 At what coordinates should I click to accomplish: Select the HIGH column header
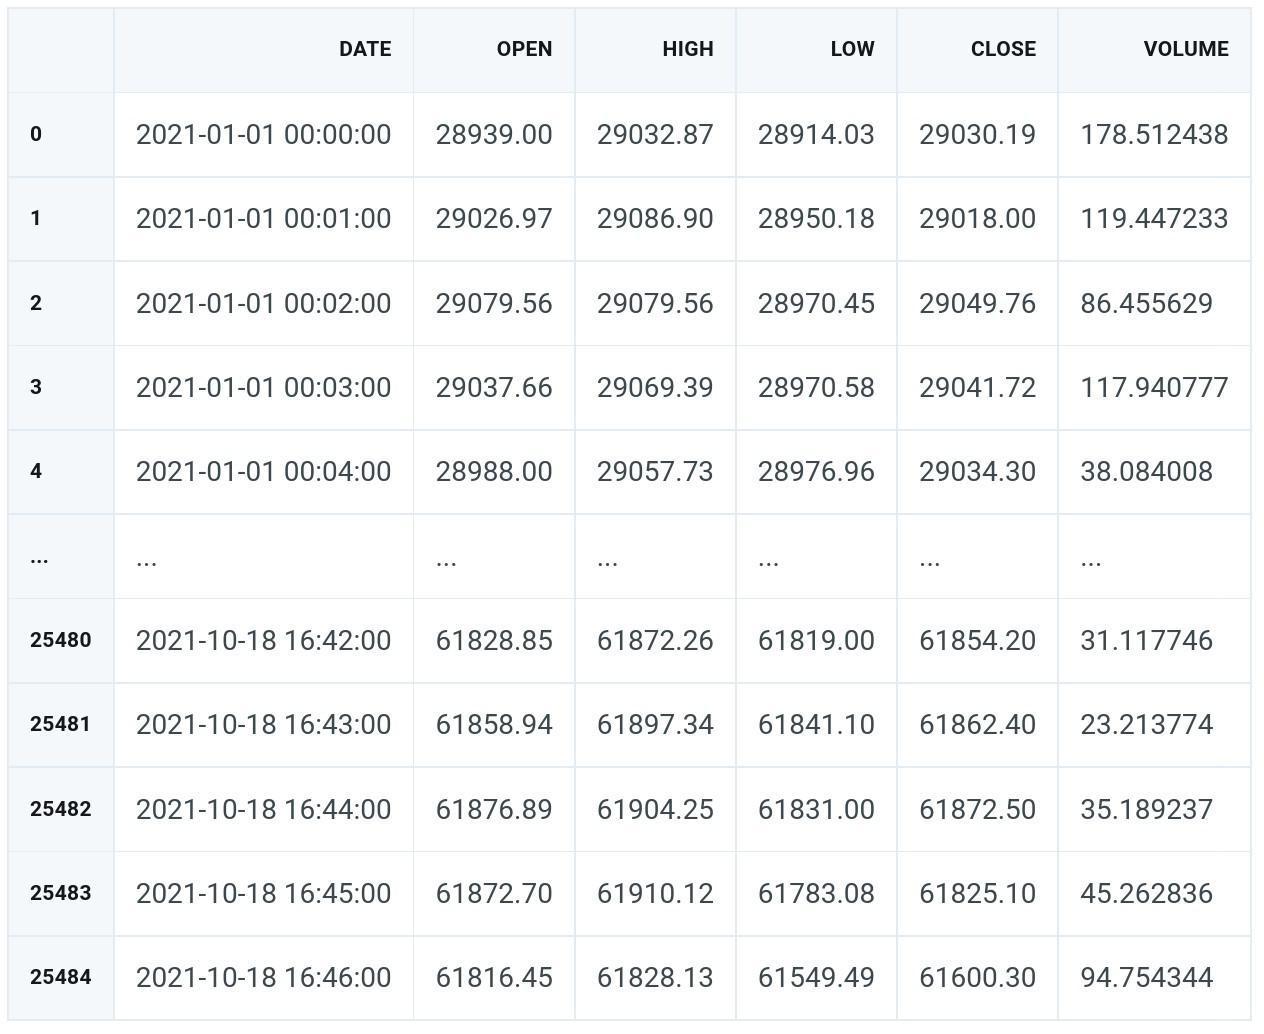[687, 49]
